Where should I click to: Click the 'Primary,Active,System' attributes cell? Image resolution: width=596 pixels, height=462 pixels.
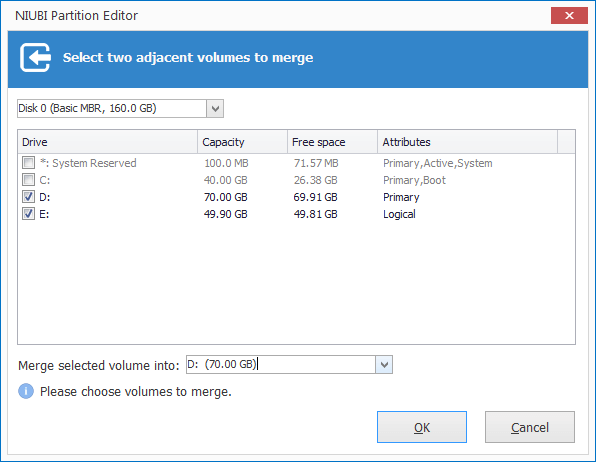(438, 163)
